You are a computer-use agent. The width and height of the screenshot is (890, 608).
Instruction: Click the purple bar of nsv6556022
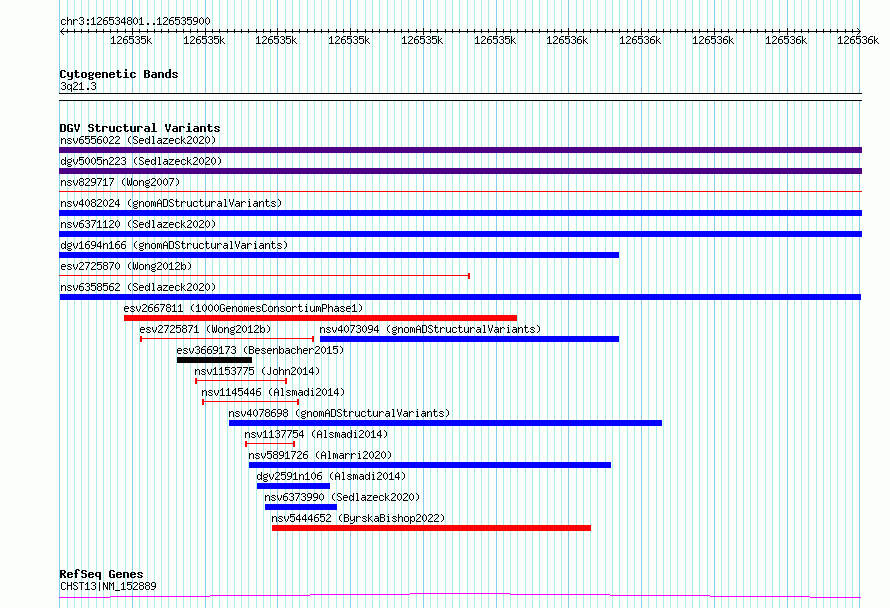(x=460, y=150)
